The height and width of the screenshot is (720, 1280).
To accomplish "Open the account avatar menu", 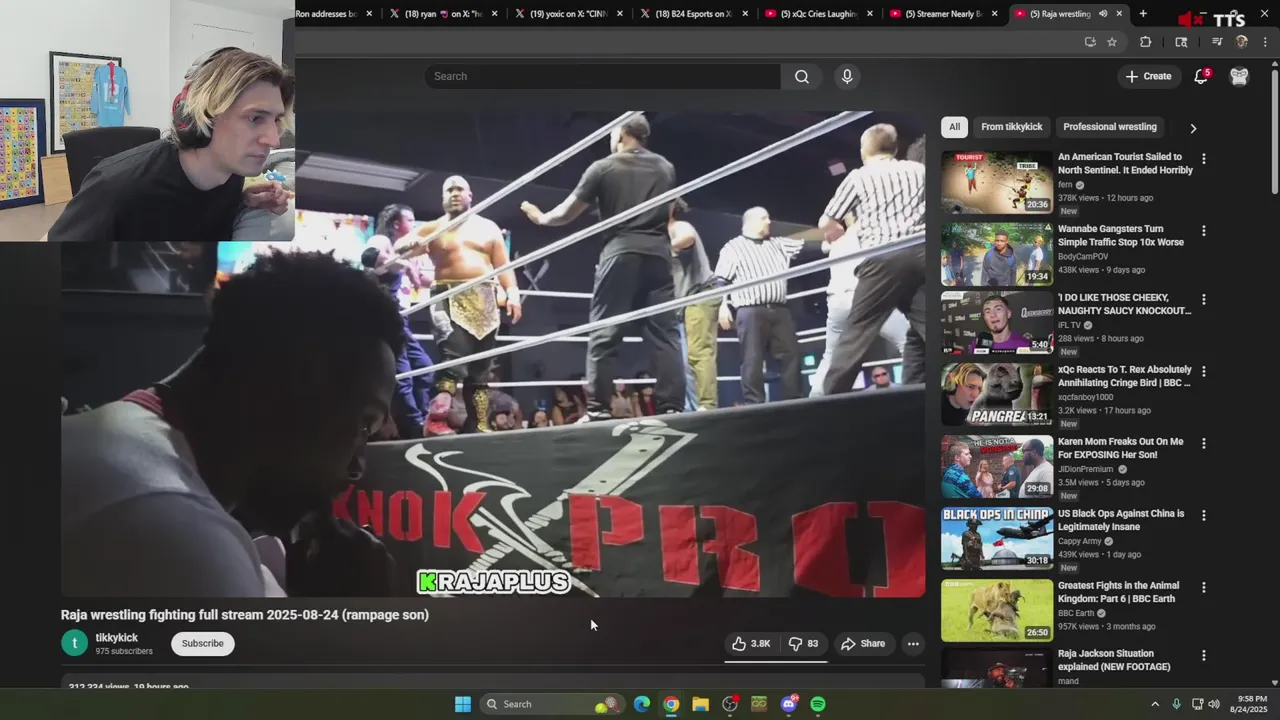I will click(x=1239, y=76).
